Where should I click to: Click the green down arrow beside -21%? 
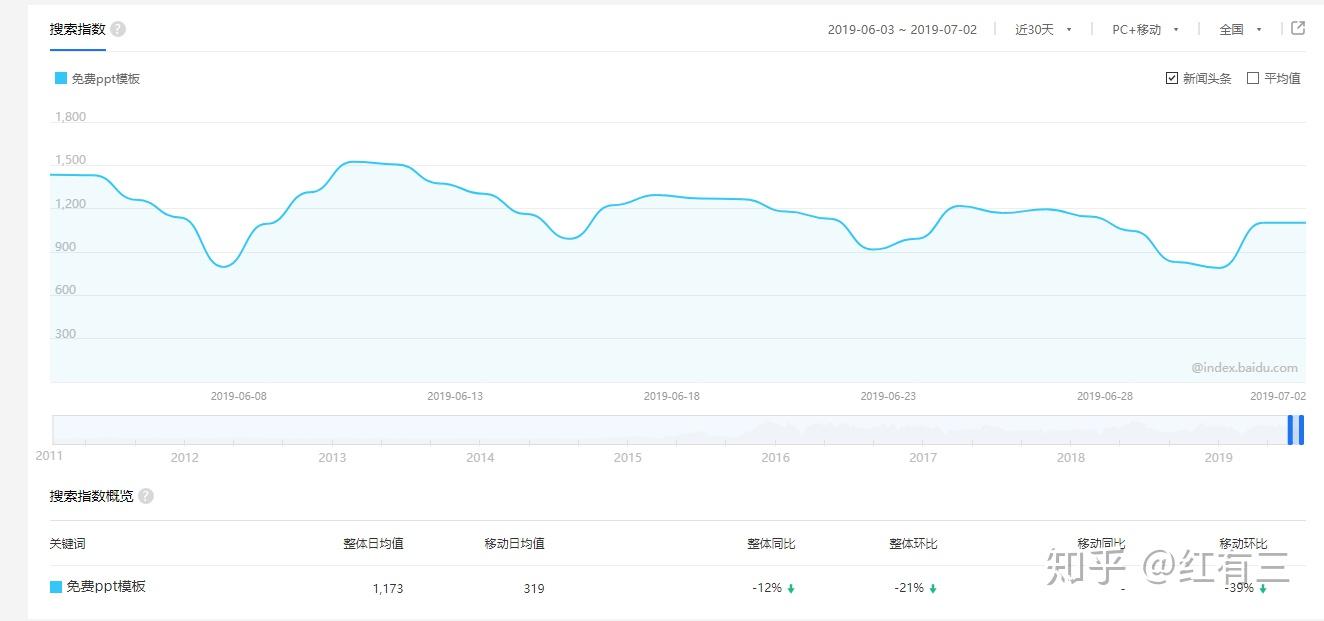click(x=933, y=589)
